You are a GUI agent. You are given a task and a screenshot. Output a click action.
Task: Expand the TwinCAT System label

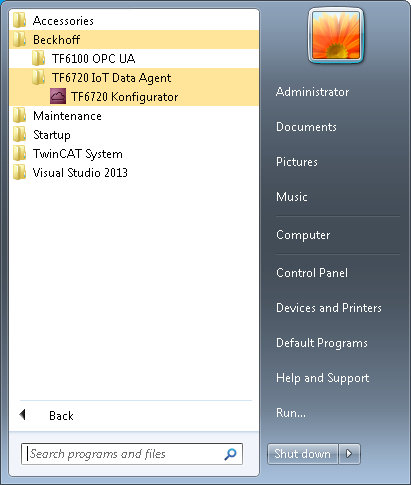coord(78,154)
